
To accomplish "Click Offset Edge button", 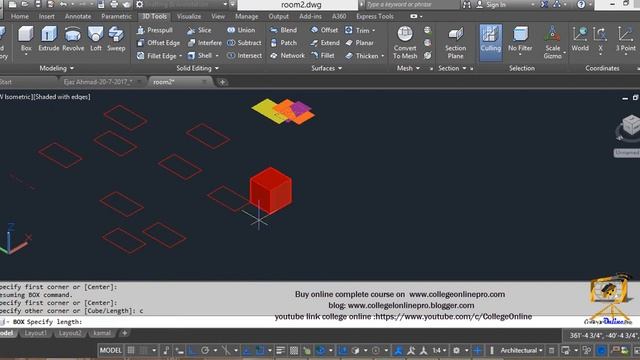I will coord(159,43).
